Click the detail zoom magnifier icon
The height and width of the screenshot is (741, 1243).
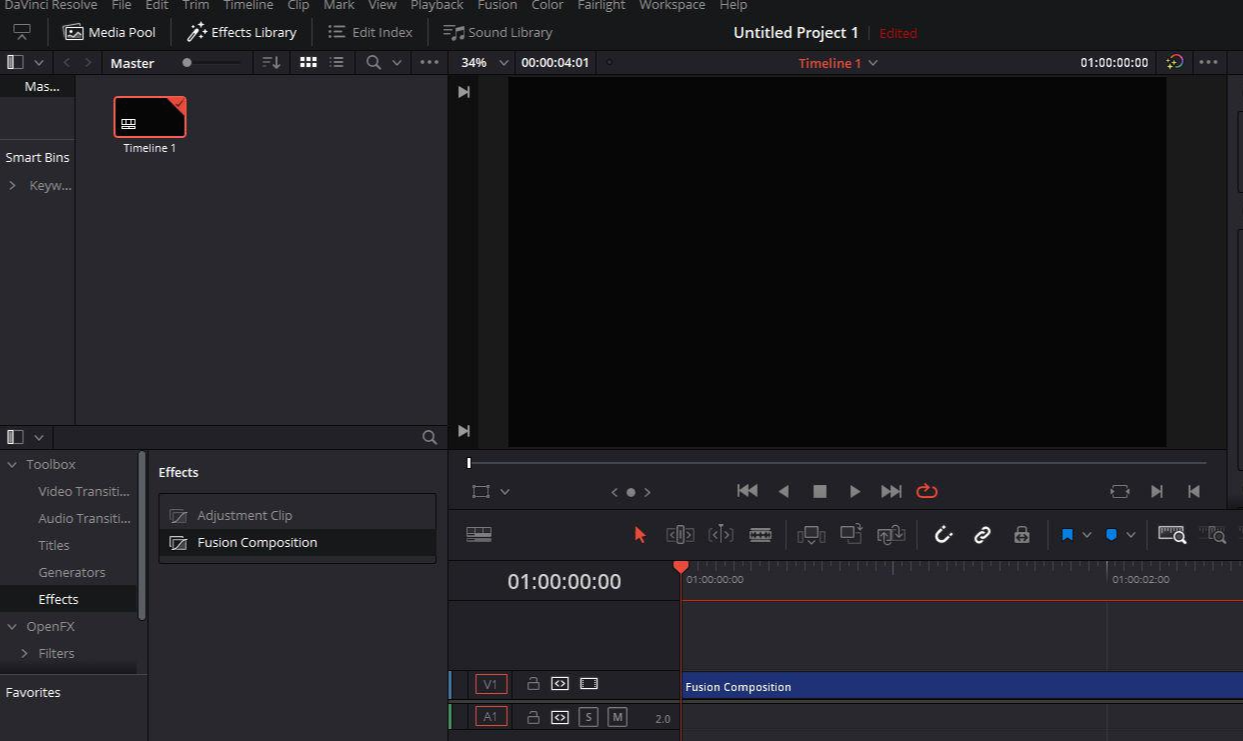(1212, 535)
